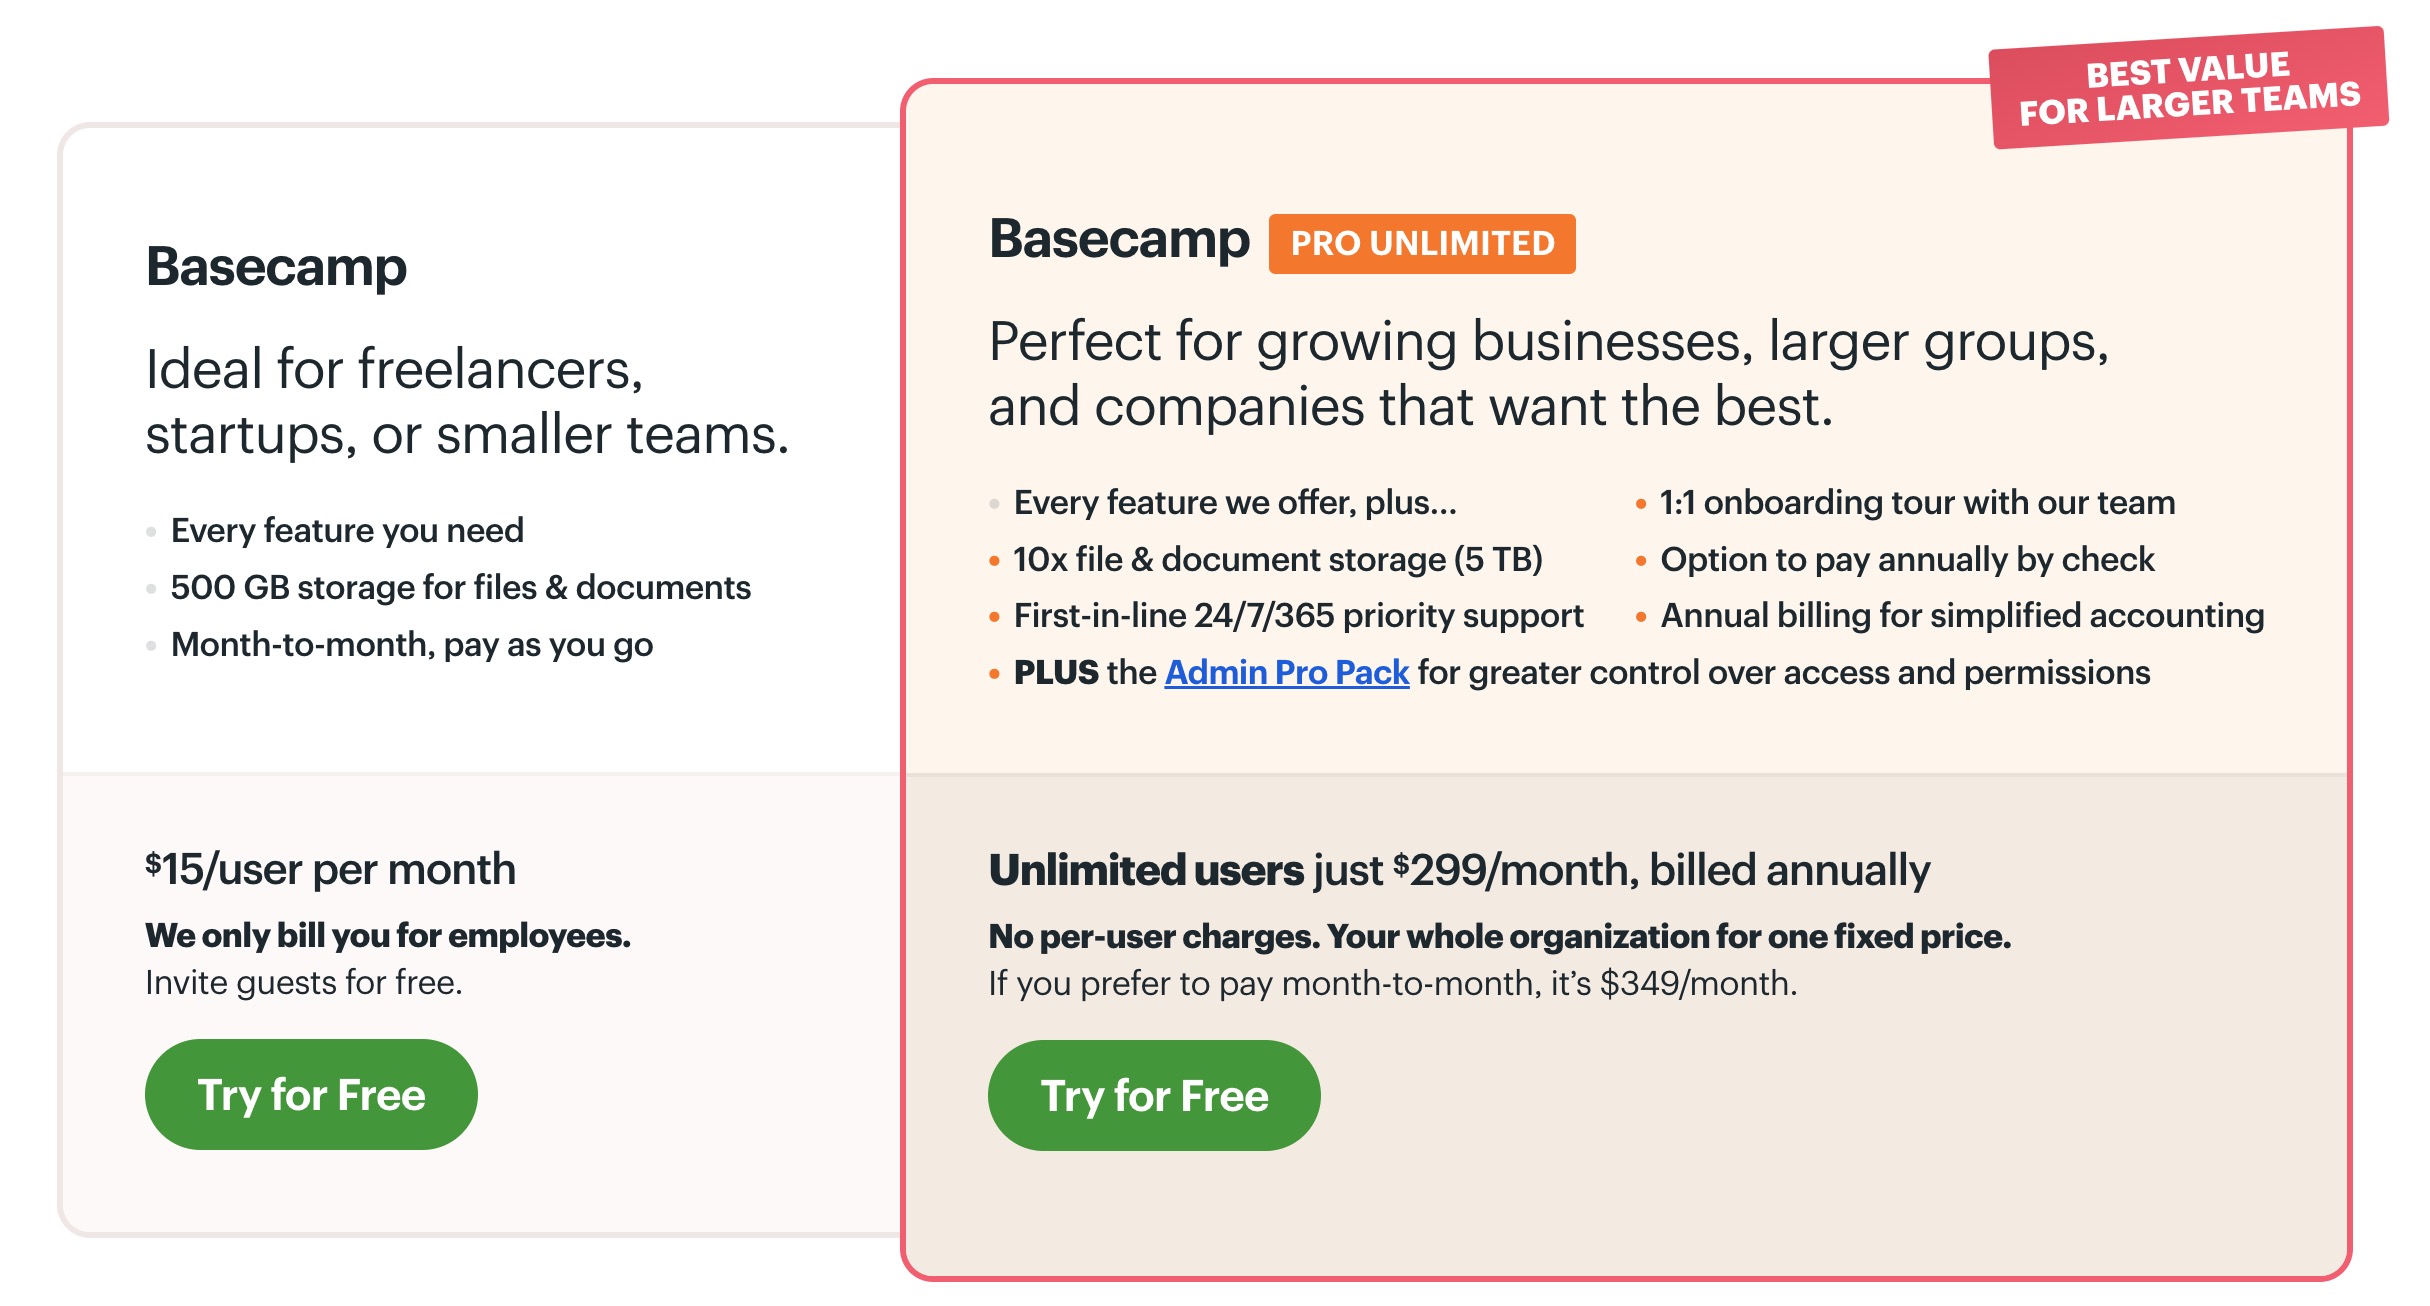Screen dimensions: 2430x1306
Task: Select the 500 GB storage bullet item
Action: 460,587
